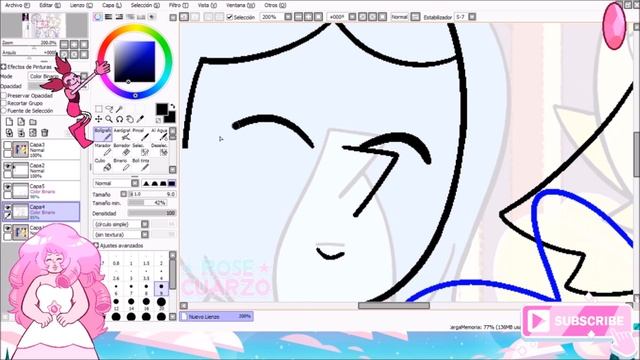Screen dimensions: 640x360
Task: Open the Ventana menu
Action: (240, 5)
